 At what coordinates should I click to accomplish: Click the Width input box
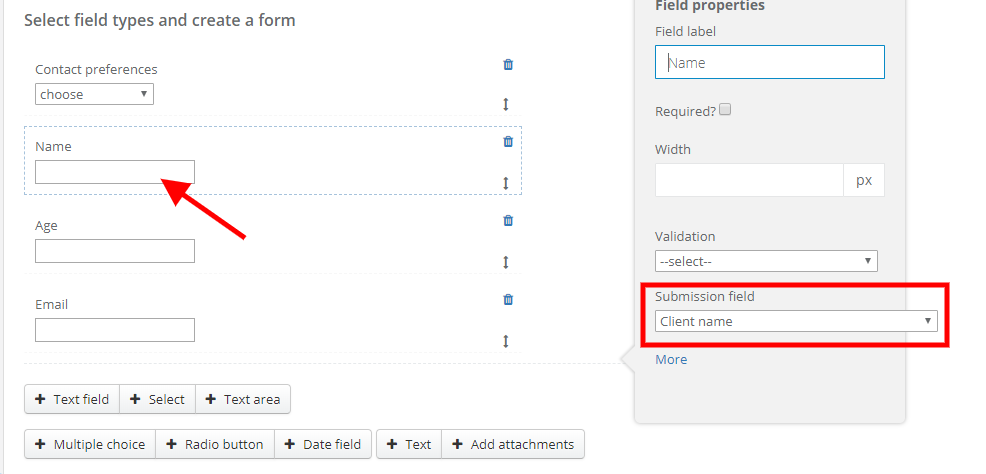point(750,180)
